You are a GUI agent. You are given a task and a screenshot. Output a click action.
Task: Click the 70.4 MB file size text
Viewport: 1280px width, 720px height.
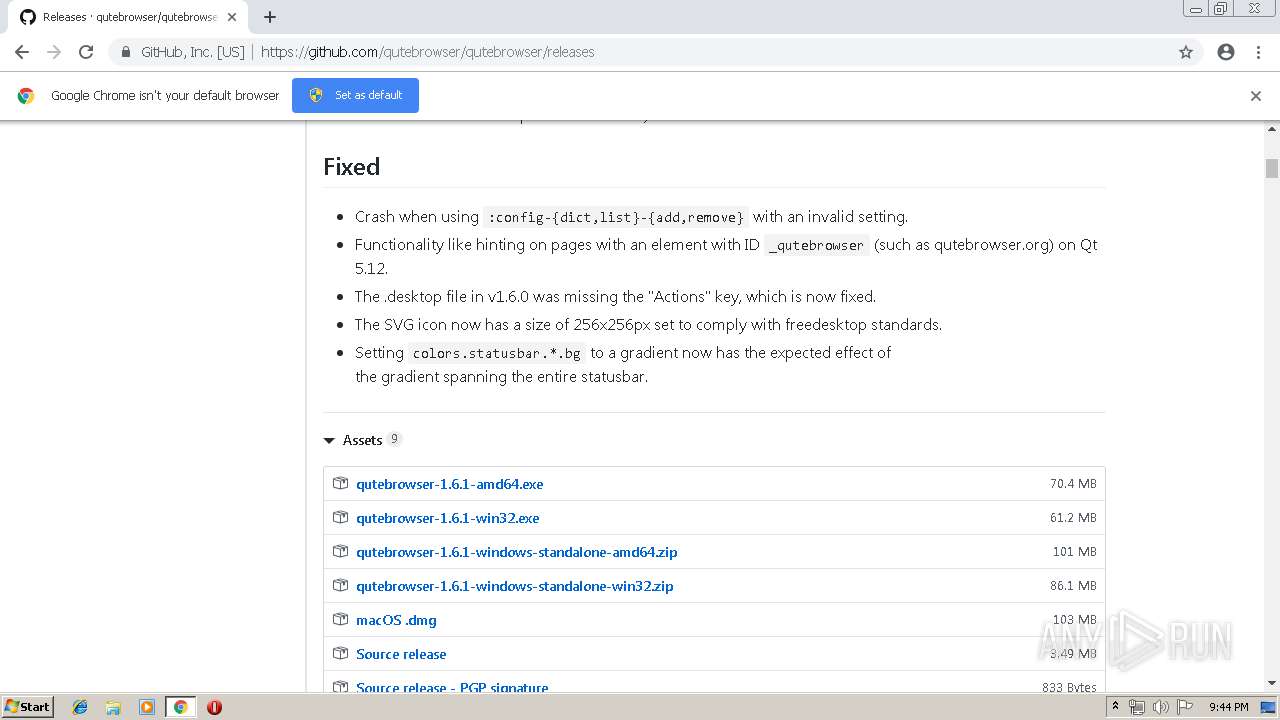click(1073, 484)
